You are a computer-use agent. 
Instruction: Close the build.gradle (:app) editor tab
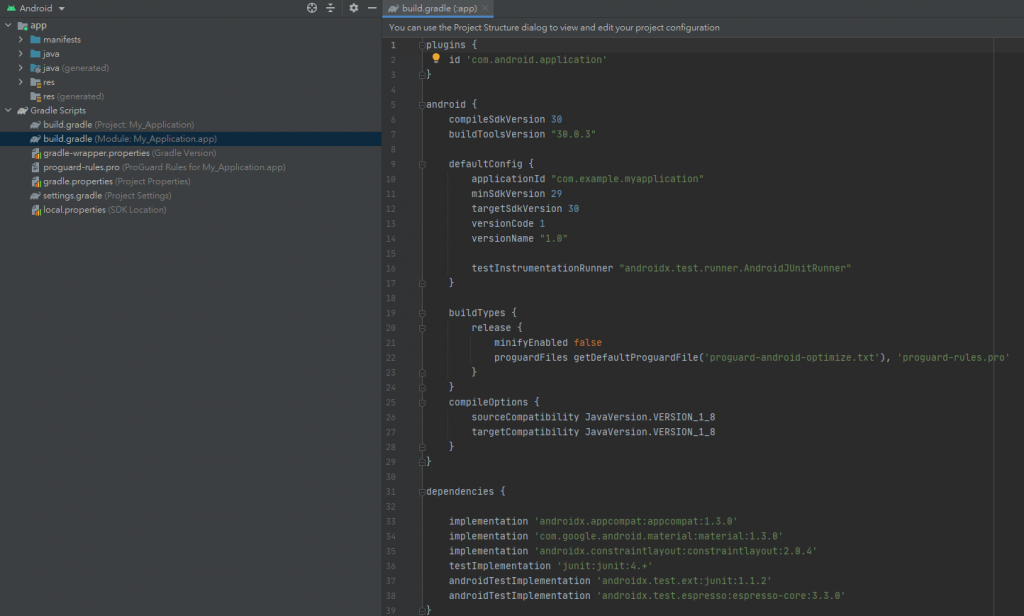486,8
